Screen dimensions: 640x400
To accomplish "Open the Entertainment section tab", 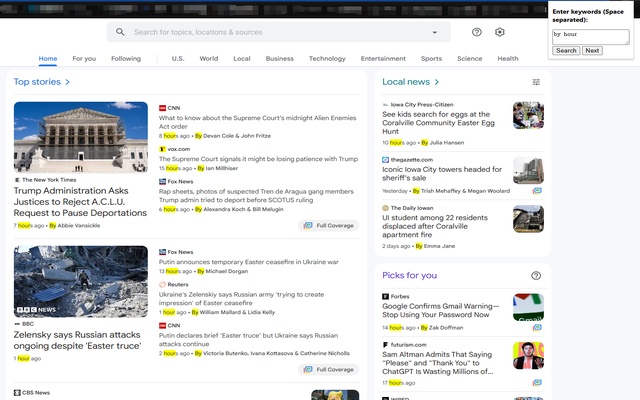I will click(x=383, y=58).
